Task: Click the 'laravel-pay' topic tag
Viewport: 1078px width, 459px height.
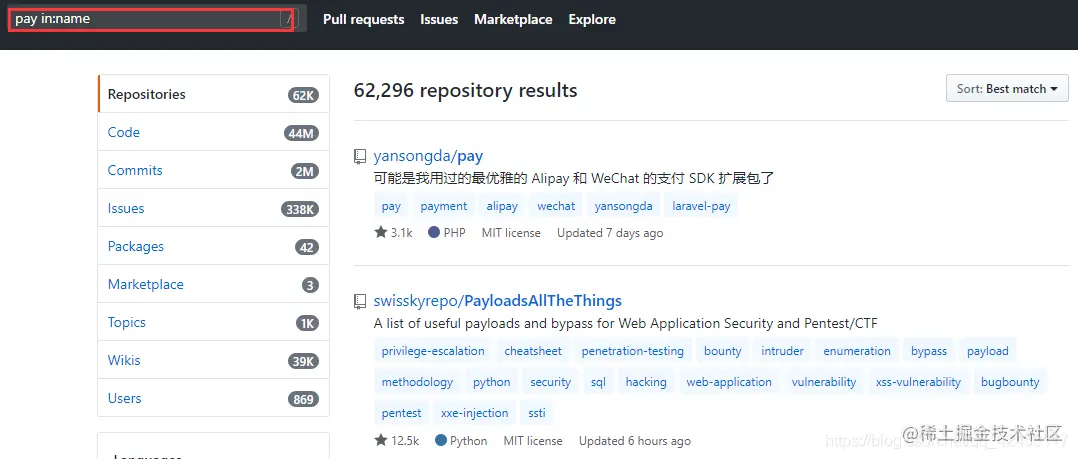Action: 701,206
